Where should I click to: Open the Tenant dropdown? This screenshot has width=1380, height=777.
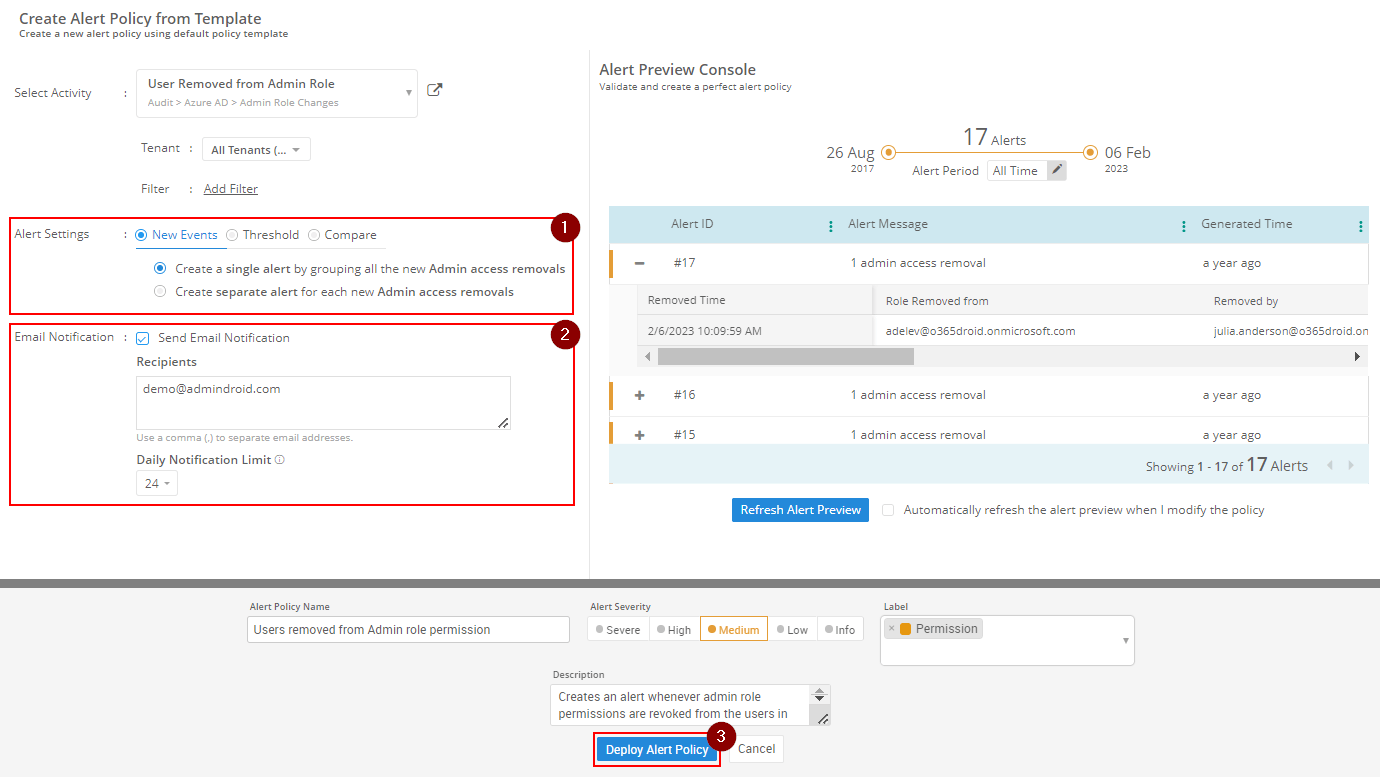point(256,150)
